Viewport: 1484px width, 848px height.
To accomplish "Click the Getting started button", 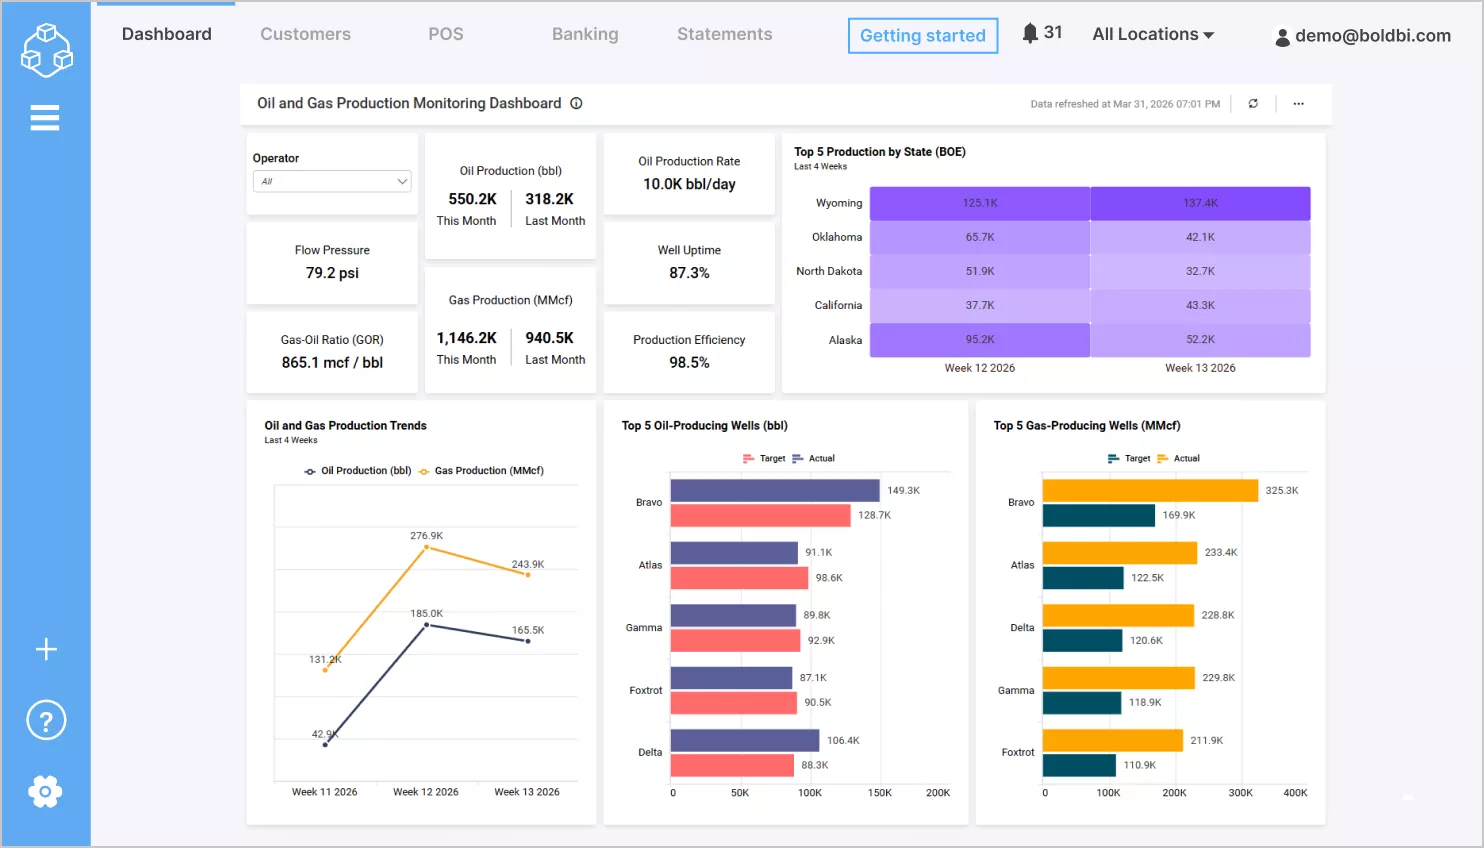I will tap(922, 35).
